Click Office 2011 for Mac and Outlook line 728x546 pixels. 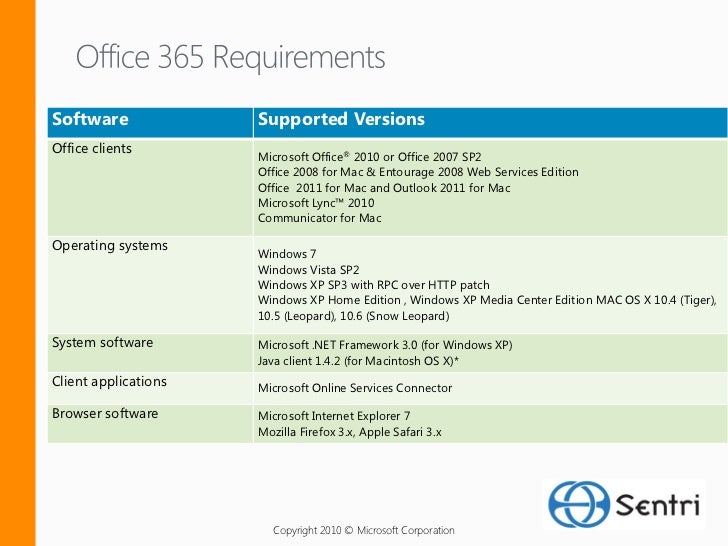tap(384, 188)
